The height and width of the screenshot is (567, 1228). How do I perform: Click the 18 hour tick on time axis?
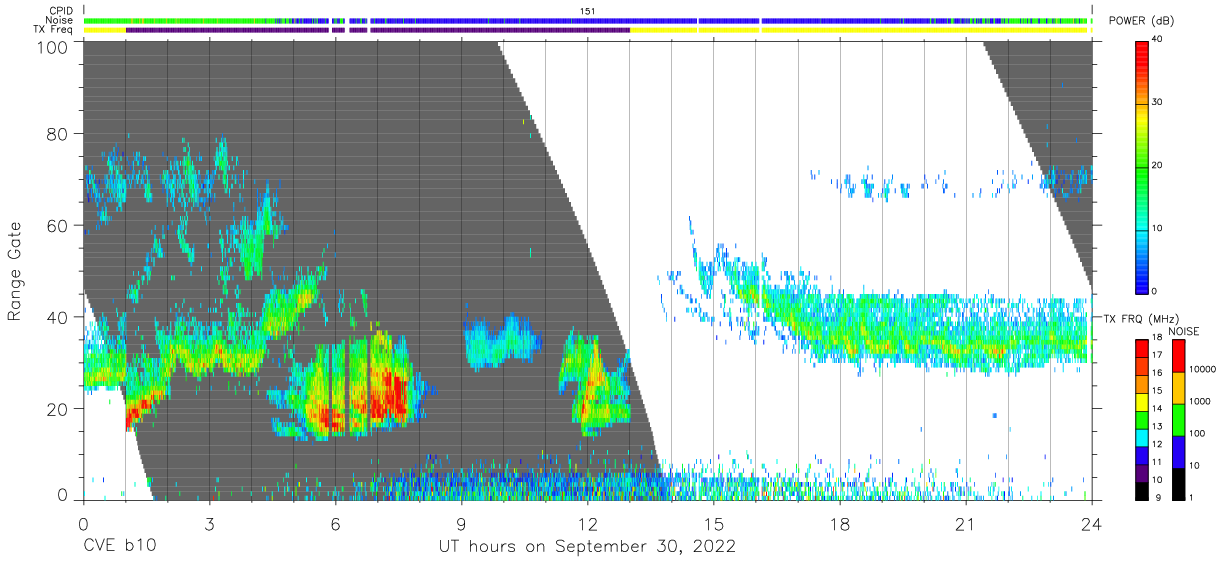tap(839, 524)
